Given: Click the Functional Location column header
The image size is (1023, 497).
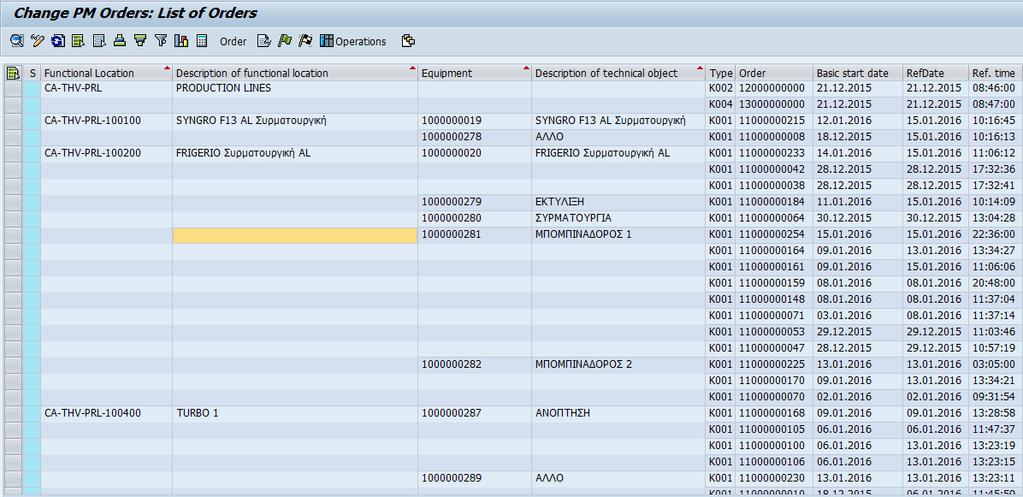Looking at the screenshot, I should point(106,73).
